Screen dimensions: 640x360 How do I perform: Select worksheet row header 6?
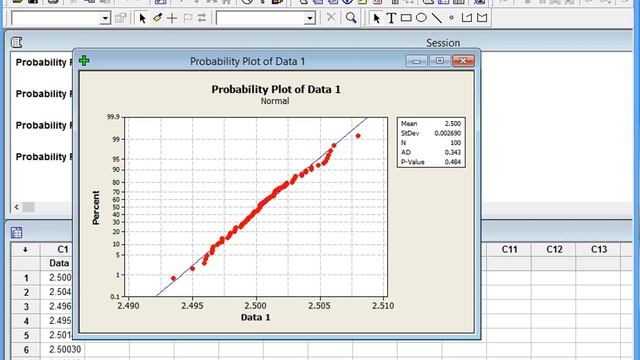point(26,349)
